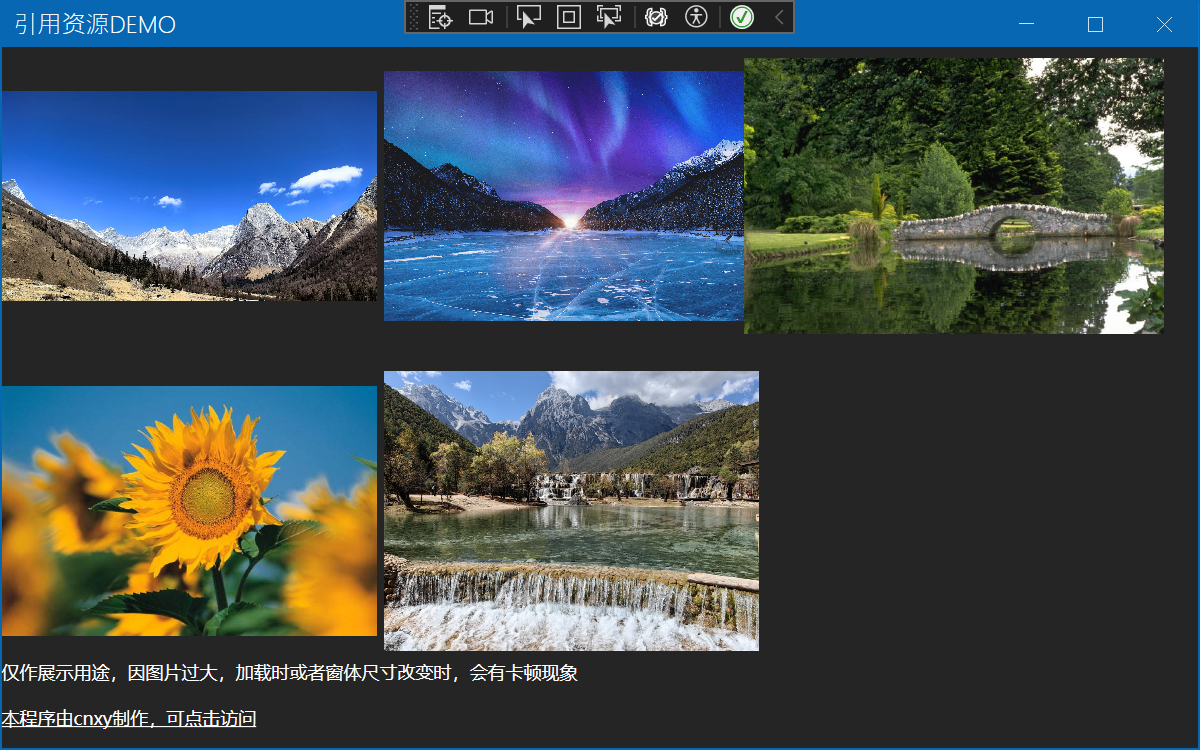Click the waterfall mountain lake picture
The image size is (1200, 750).
(571, 510)
